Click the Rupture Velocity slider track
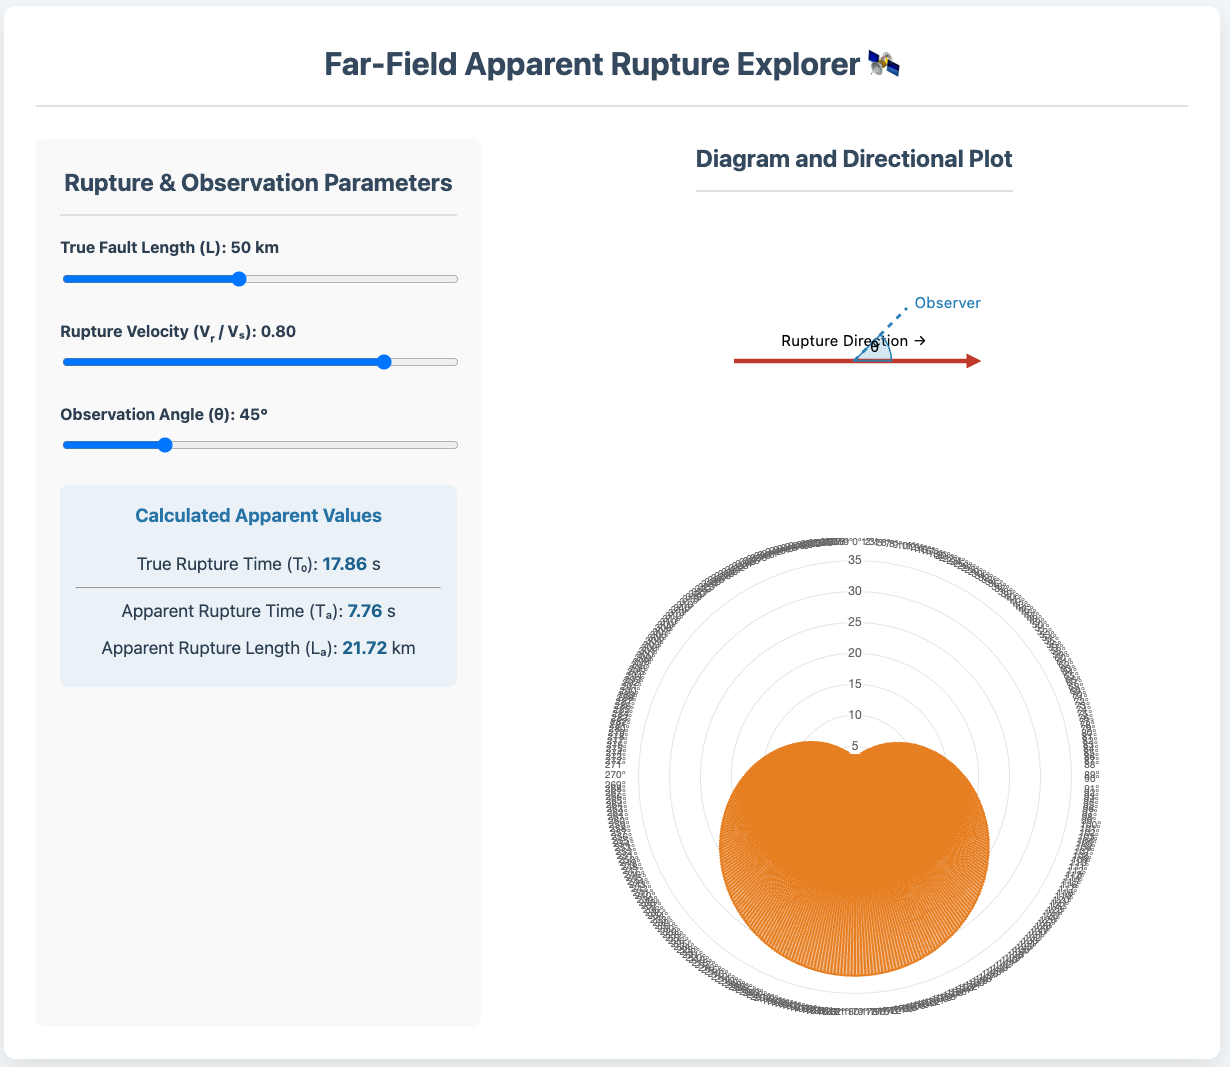 (250, 362)
